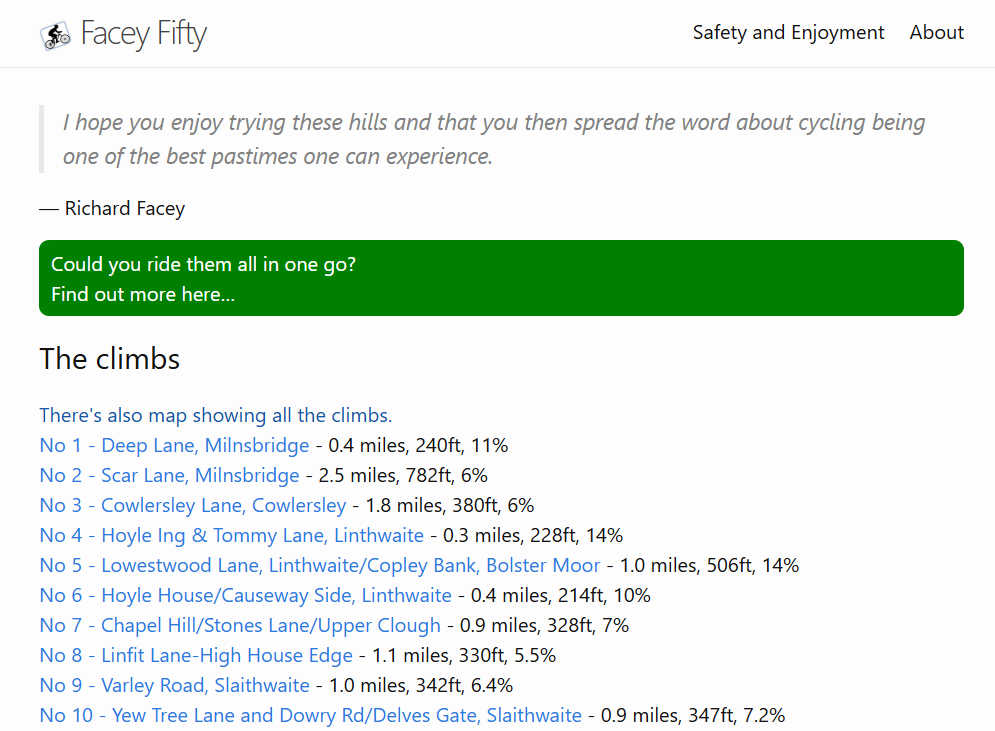The height and width of the screenshot is (731, 995).
Task: Open No 5 Lowestwood Lane/Copley Bank climb
Action: (320, 566)
